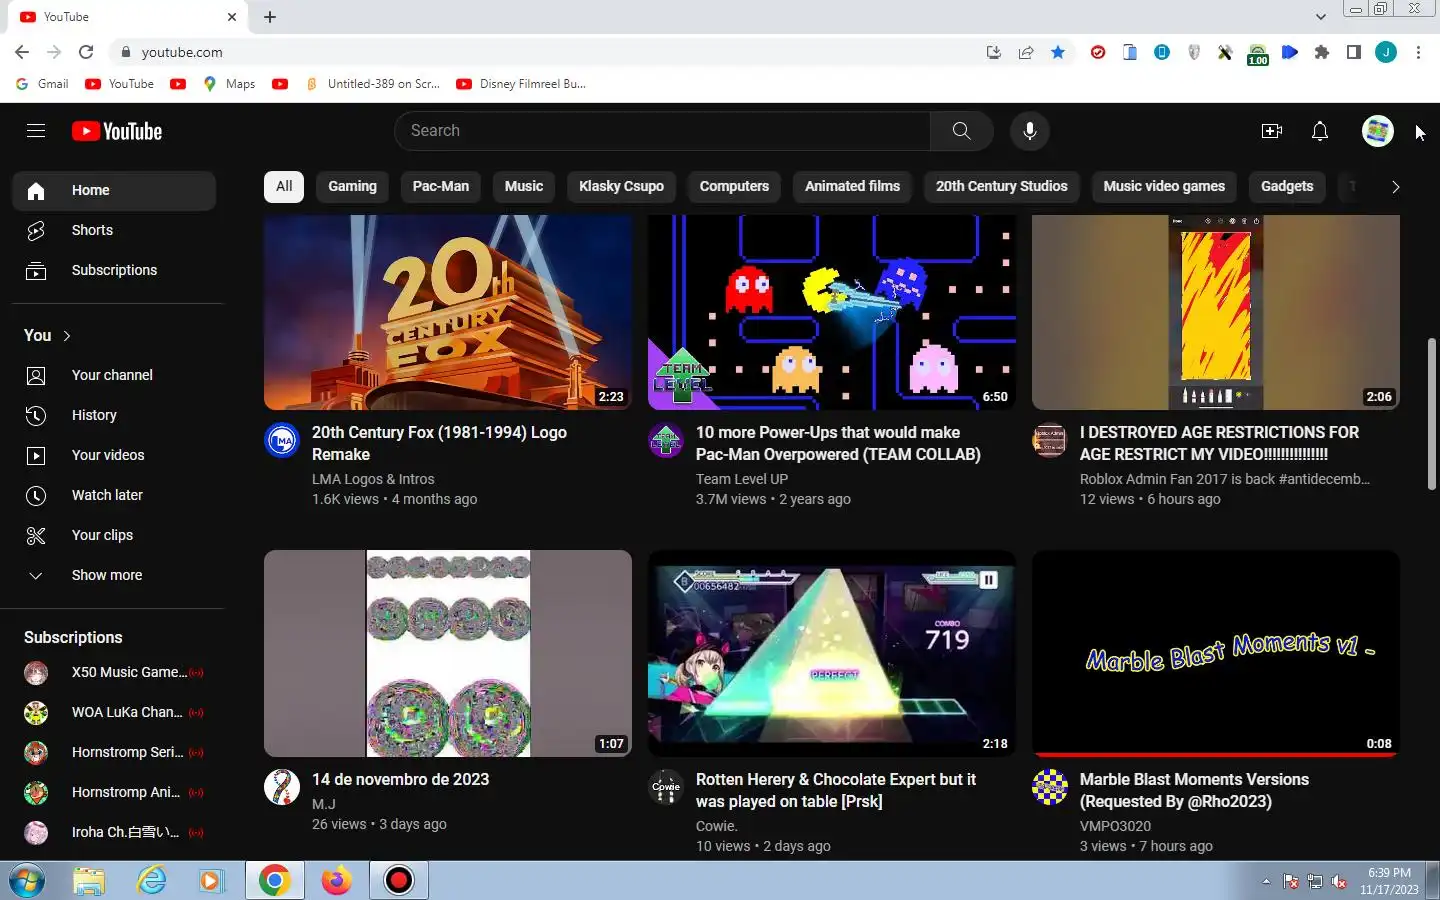Viewport: 1440px width, 900px height.
Task: Open the M.J channel avatar
Action: tap(282, 787)
